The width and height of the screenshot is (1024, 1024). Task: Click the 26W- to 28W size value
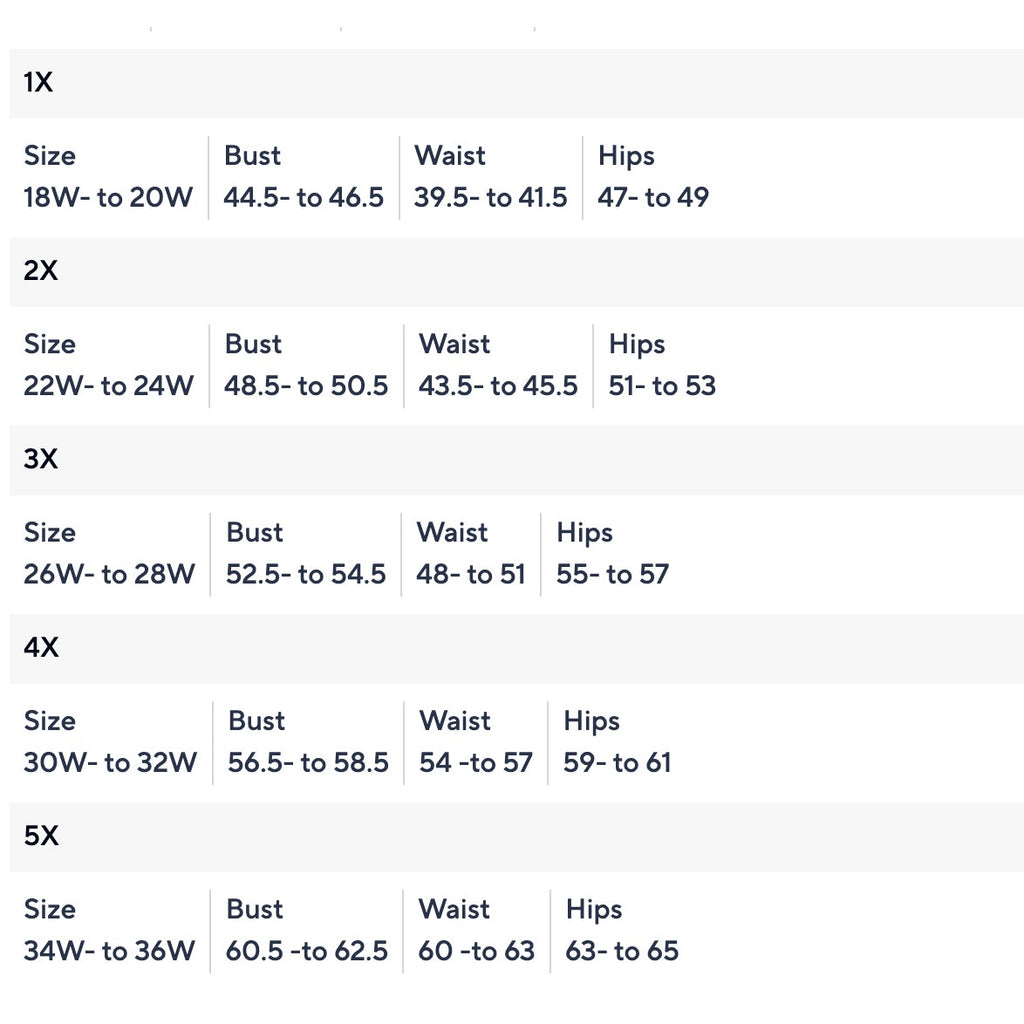tap(109, 574)
